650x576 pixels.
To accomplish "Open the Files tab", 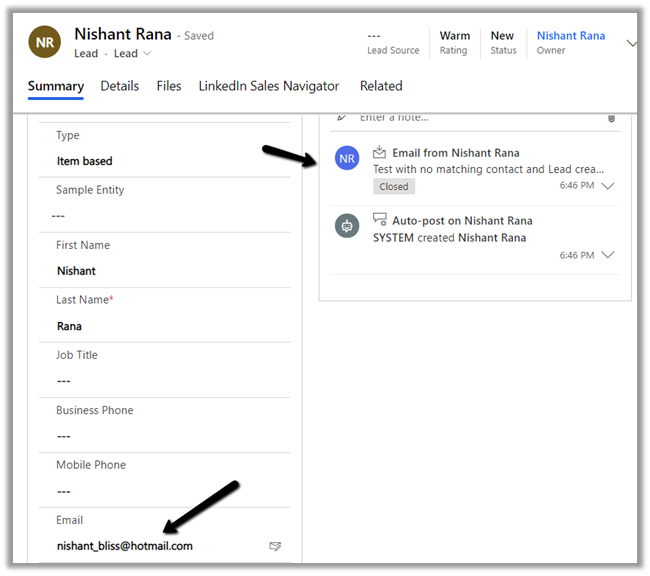I will point(169,86).
